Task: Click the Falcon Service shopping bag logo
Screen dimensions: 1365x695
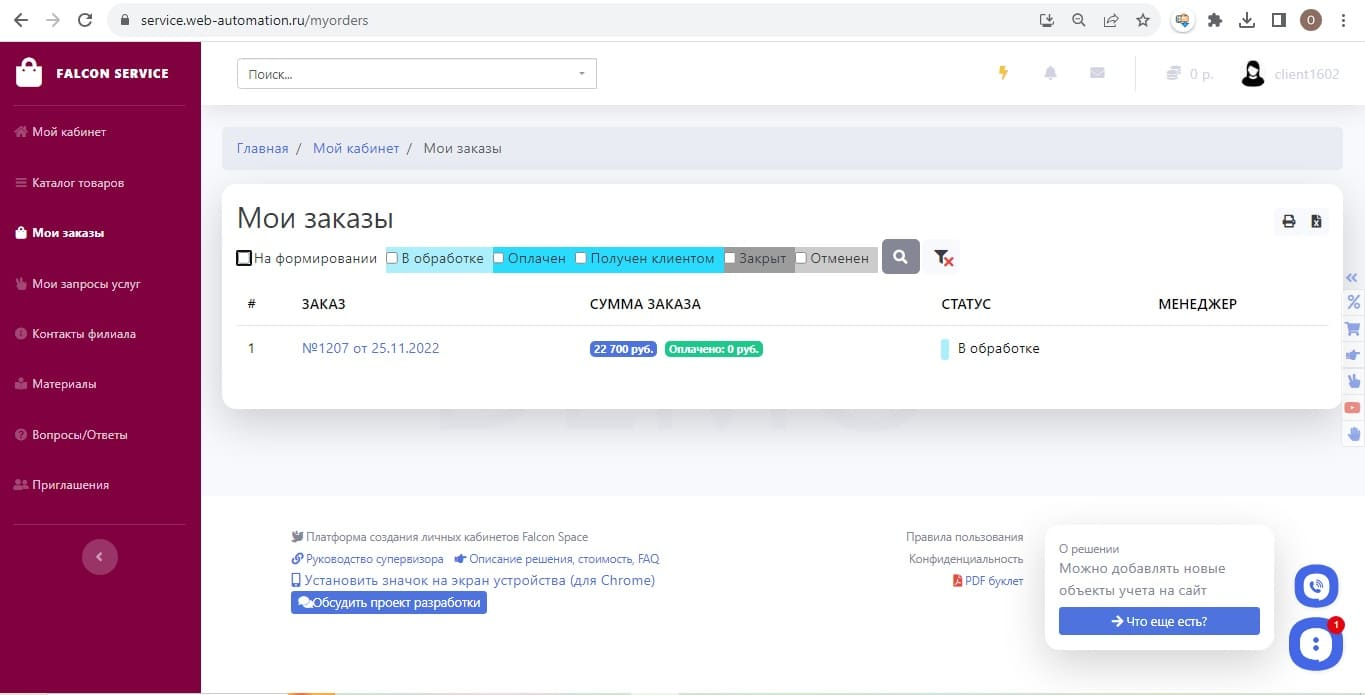Action: coord(29,73)
